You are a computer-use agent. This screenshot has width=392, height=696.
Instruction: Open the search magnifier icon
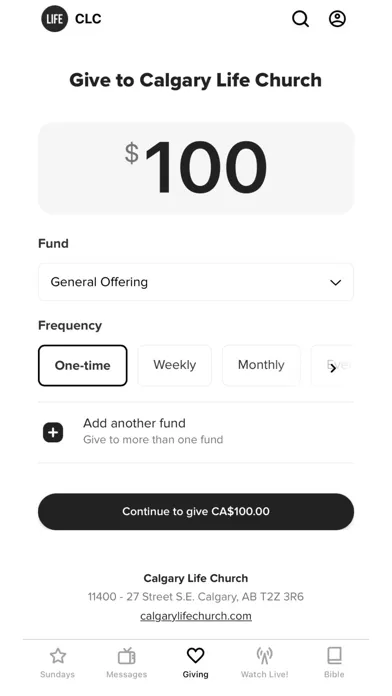pyautogui.click(x=300, y=19)
